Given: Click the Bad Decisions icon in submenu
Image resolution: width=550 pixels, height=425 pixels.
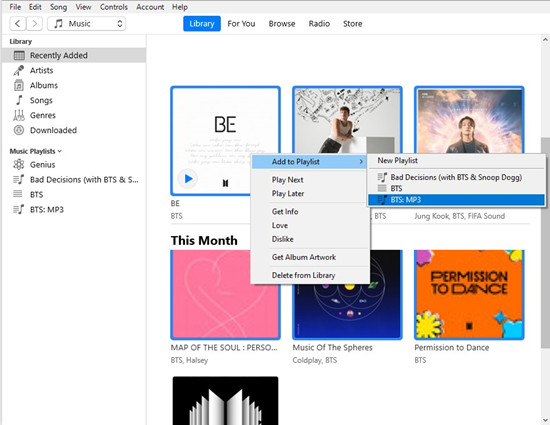Looking at the screenshot, I should tap(382, 177).
